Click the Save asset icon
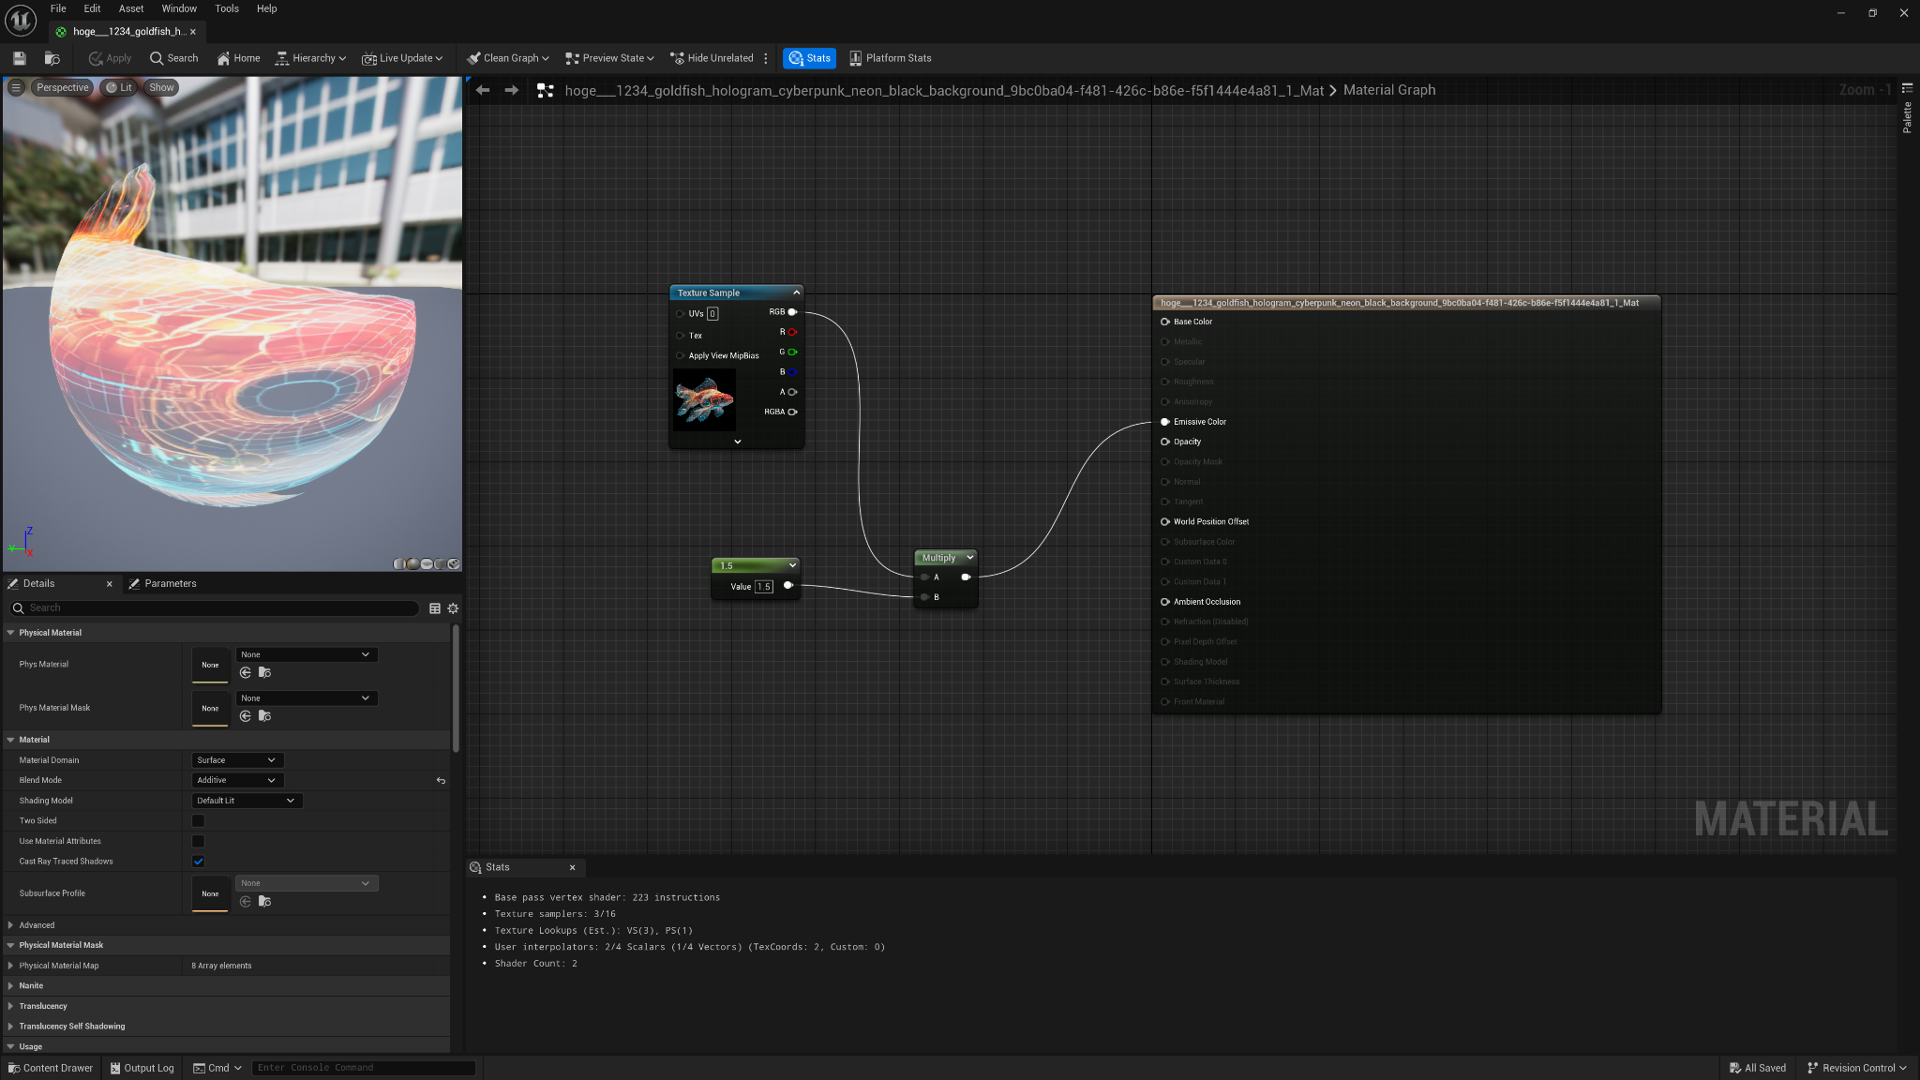This screenshot has width=1920, height=1080. coord(19,58)
